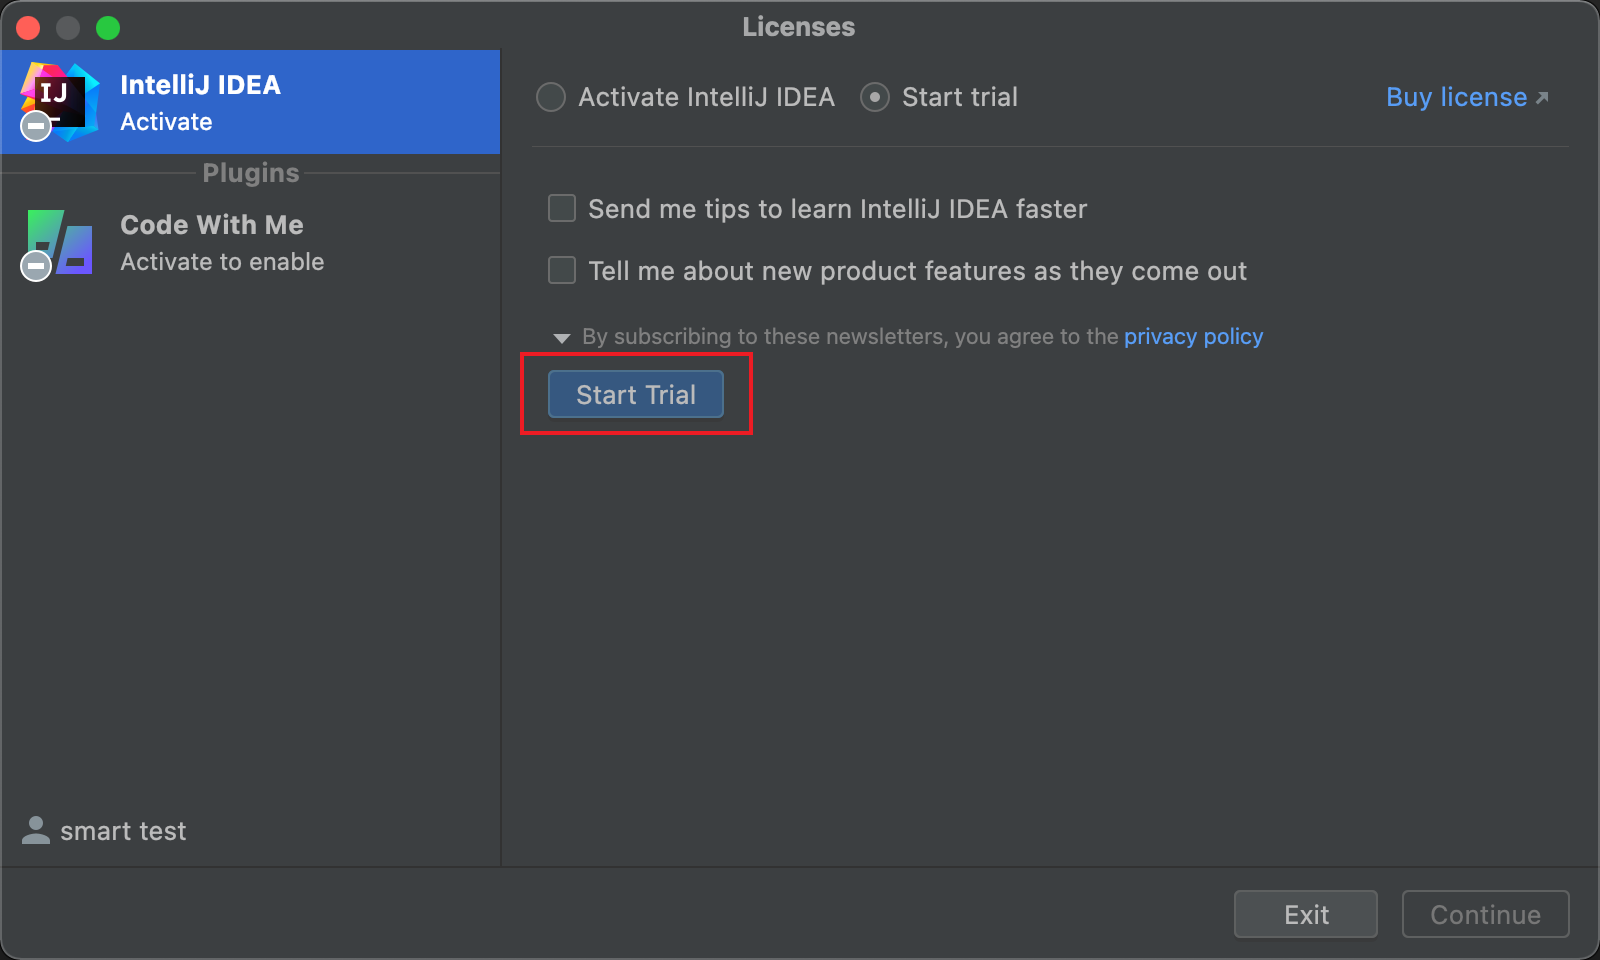
Task: Click the Start Trial button
Action: pos(636,394)
